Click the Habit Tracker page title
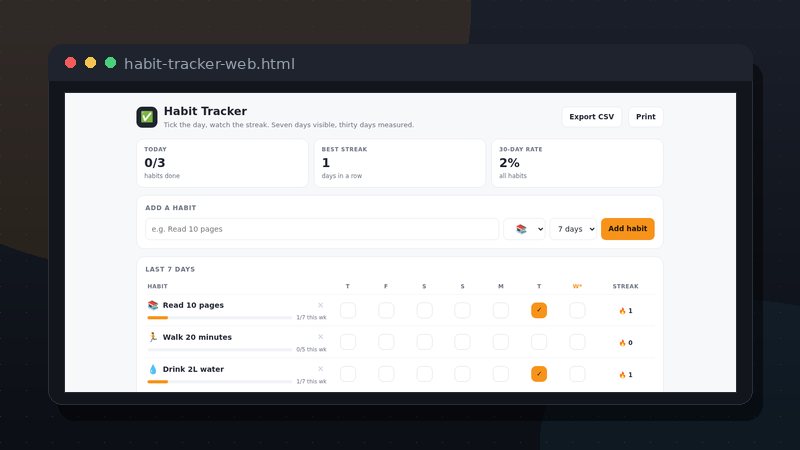800x450 pixels. coord(205,111)
